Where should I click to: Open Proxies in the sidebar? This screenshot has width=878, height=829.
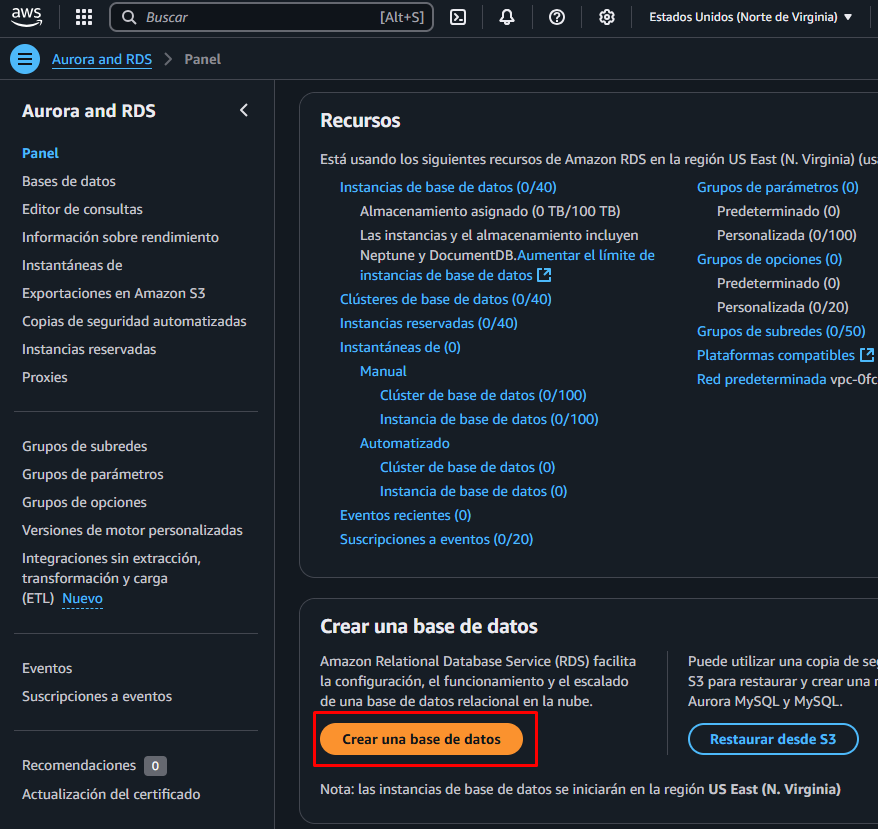click(x=45, y=377)
